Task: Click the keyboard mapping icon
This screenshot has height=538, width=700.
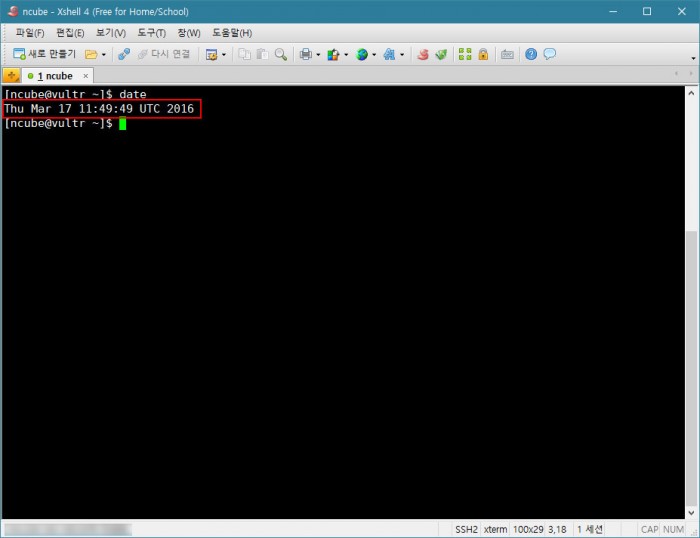Action: coord(507,54)
